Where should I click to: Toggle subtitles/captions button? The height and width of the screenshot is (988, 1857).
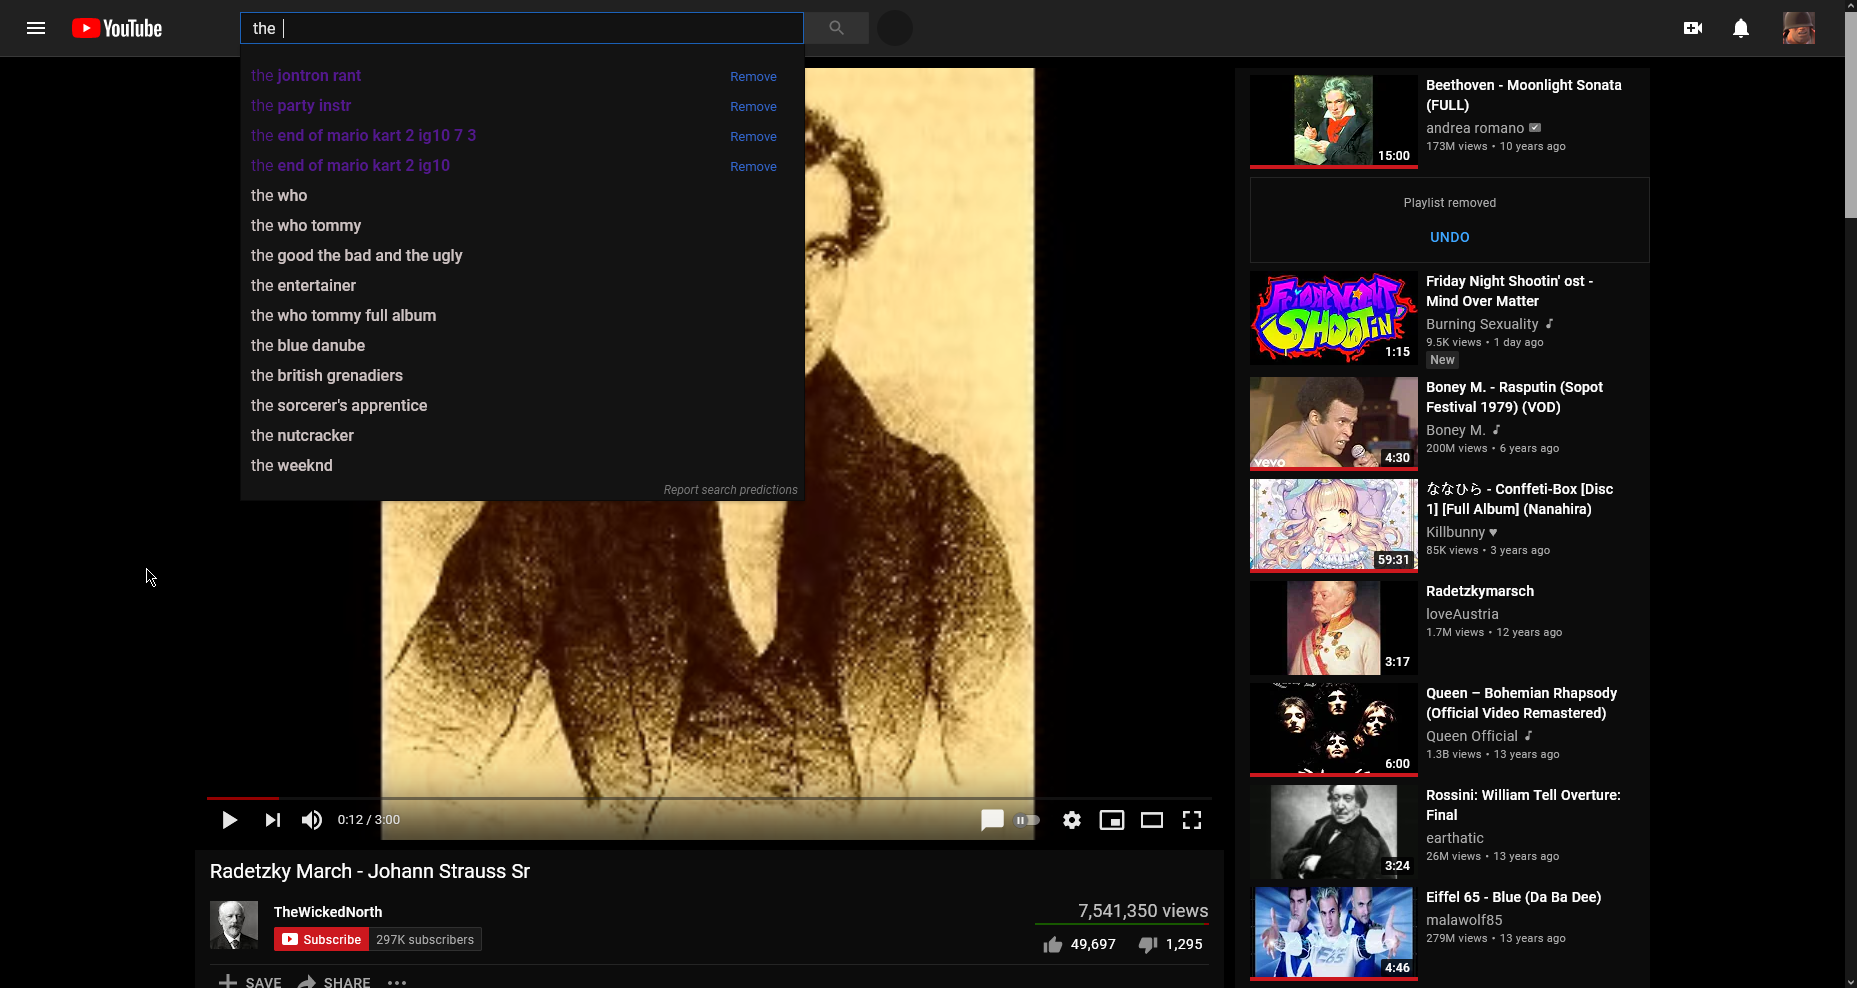point(991,820)
